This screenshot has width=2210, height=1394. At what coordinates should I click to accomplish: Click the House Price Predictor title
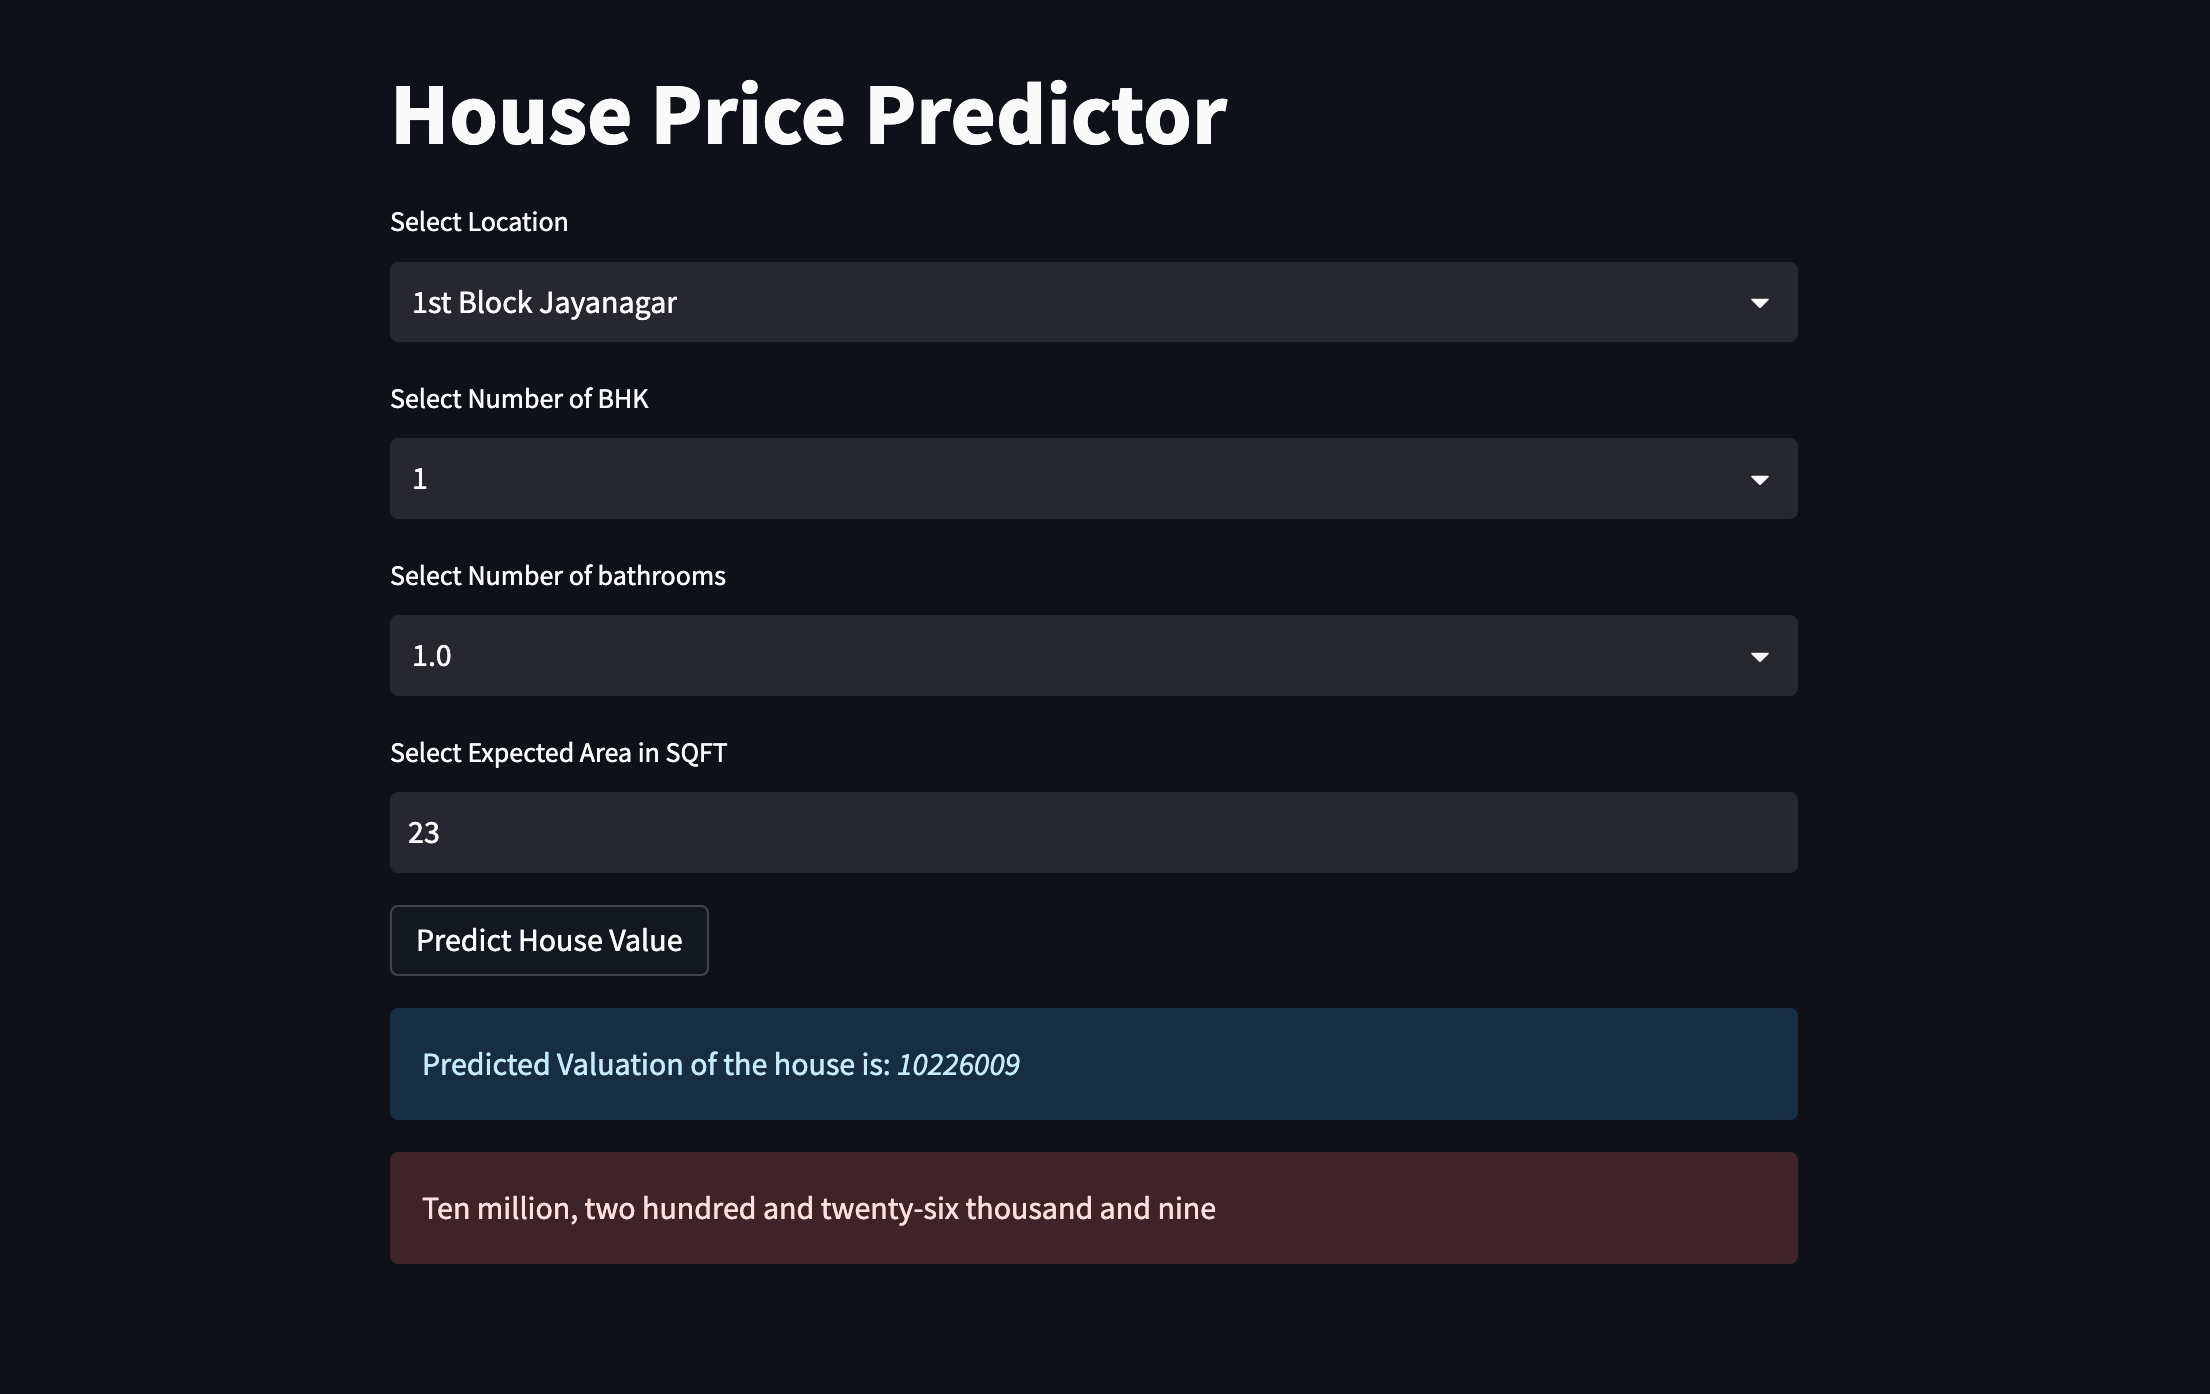point(808,113)
